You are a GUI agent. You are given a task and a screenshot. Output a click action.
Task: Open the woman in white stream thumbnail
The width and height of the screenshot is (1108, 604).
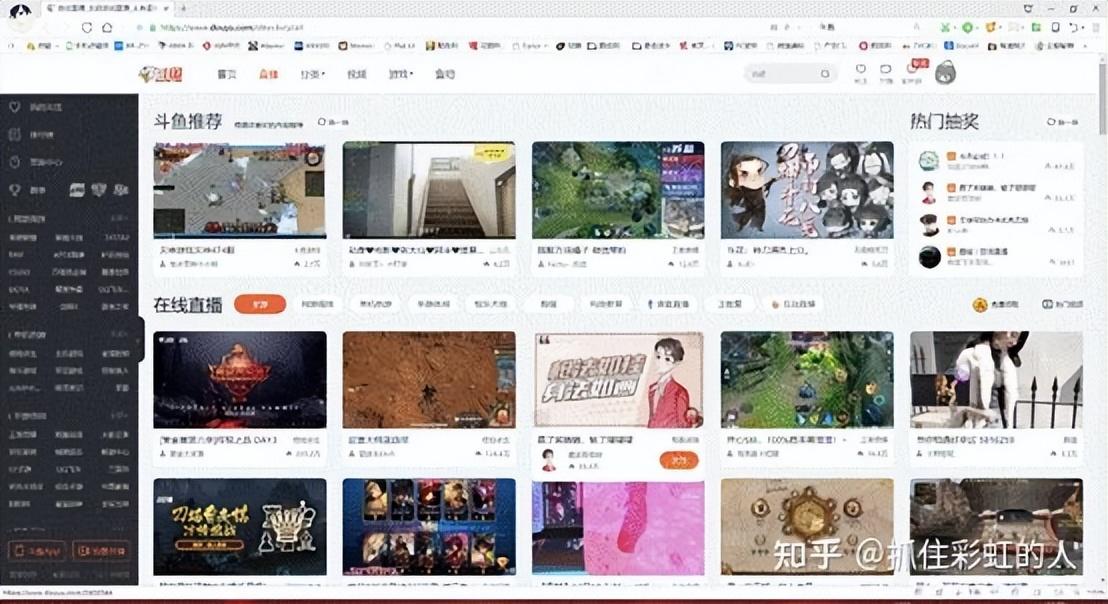point(996,380)
